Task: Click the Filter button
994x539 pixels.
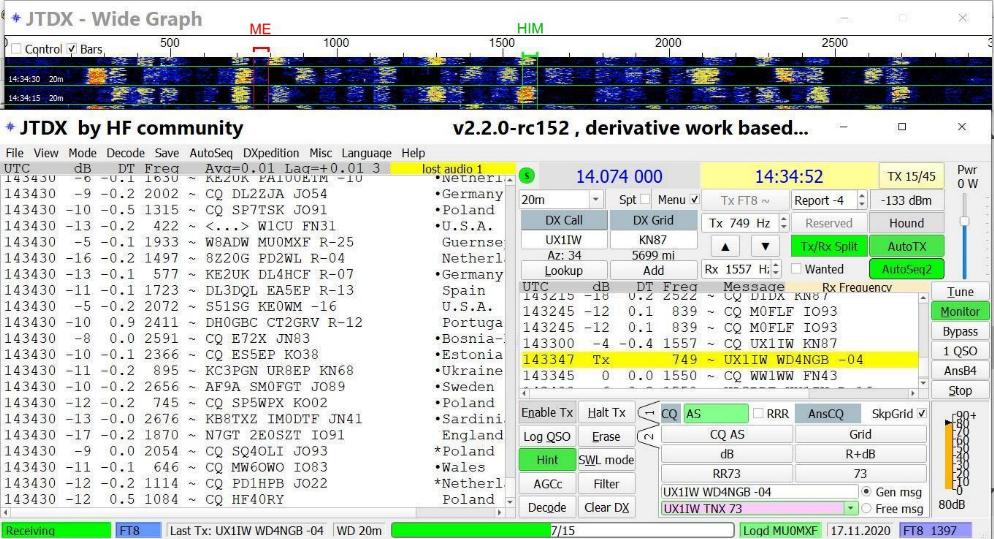Action: pos(606,484)
